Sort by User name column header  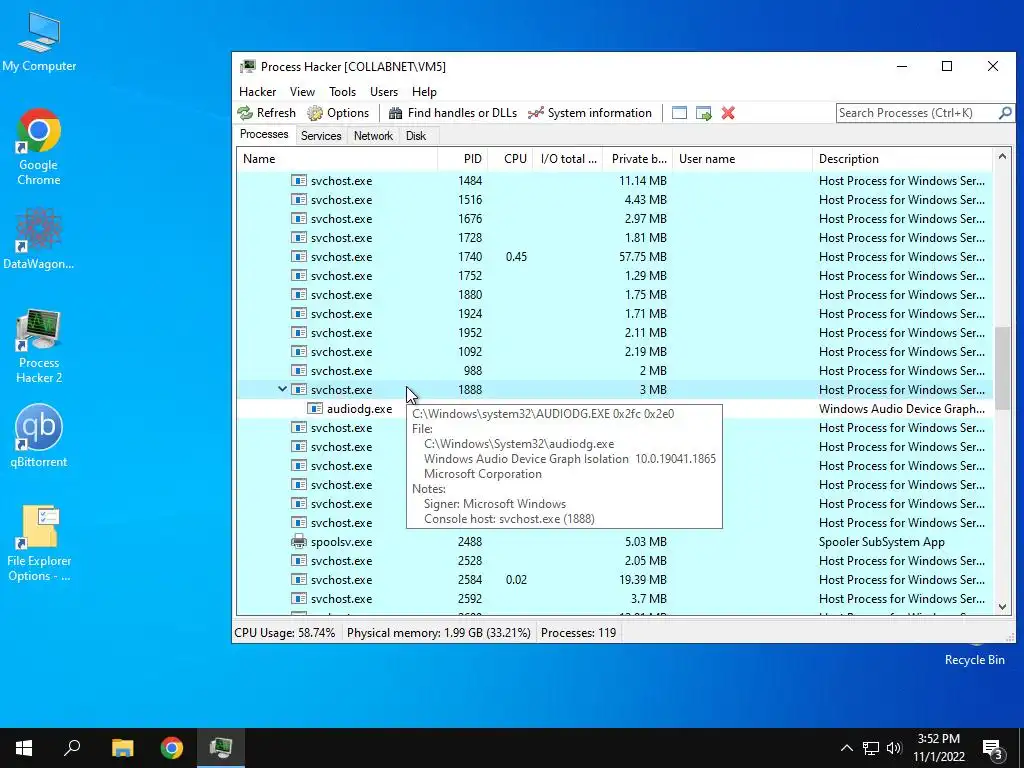742,159
